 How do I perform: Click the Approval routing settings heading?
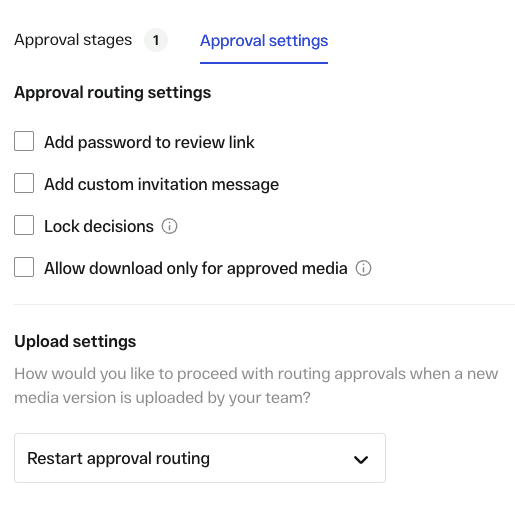(113, 92)
